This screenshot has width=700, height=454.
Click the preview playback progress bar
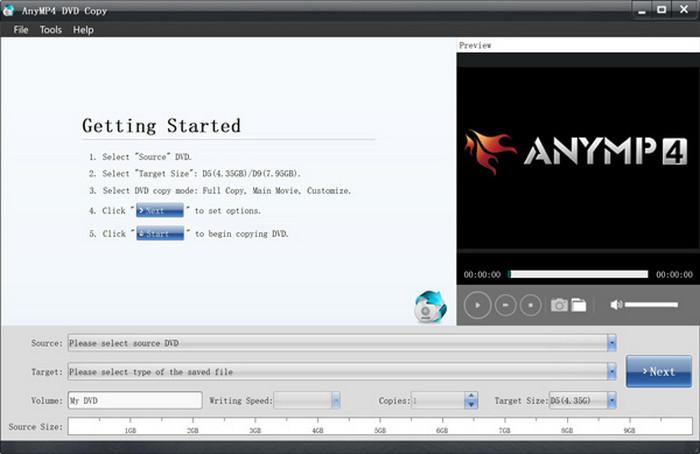(x=578, y=274)
